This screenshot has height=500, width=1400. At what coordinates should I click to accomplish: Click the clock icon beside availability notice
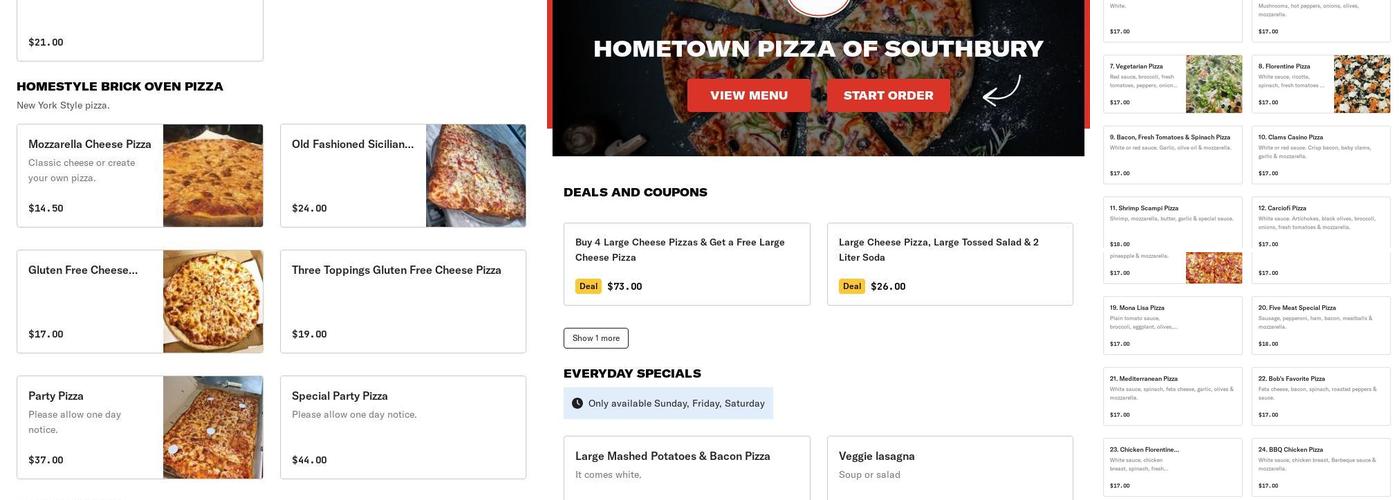pos(577,404)
